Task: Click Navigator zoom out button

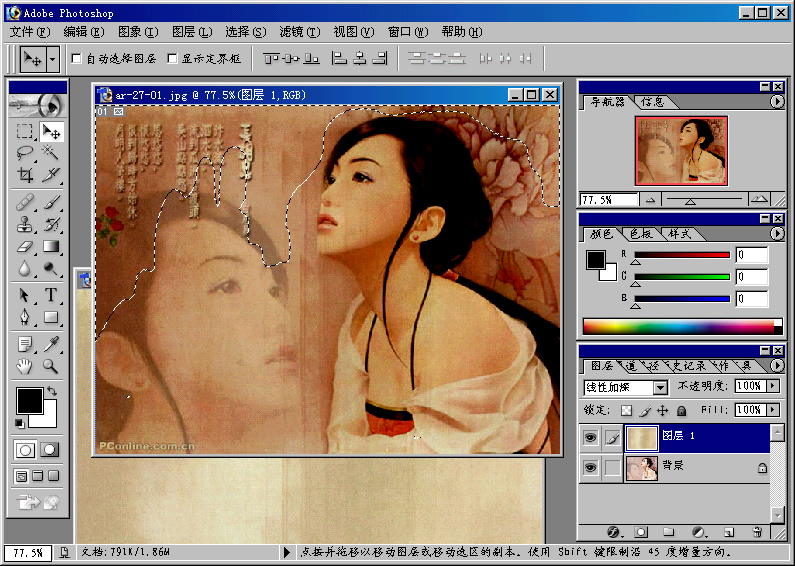Action: coord(651,200)
